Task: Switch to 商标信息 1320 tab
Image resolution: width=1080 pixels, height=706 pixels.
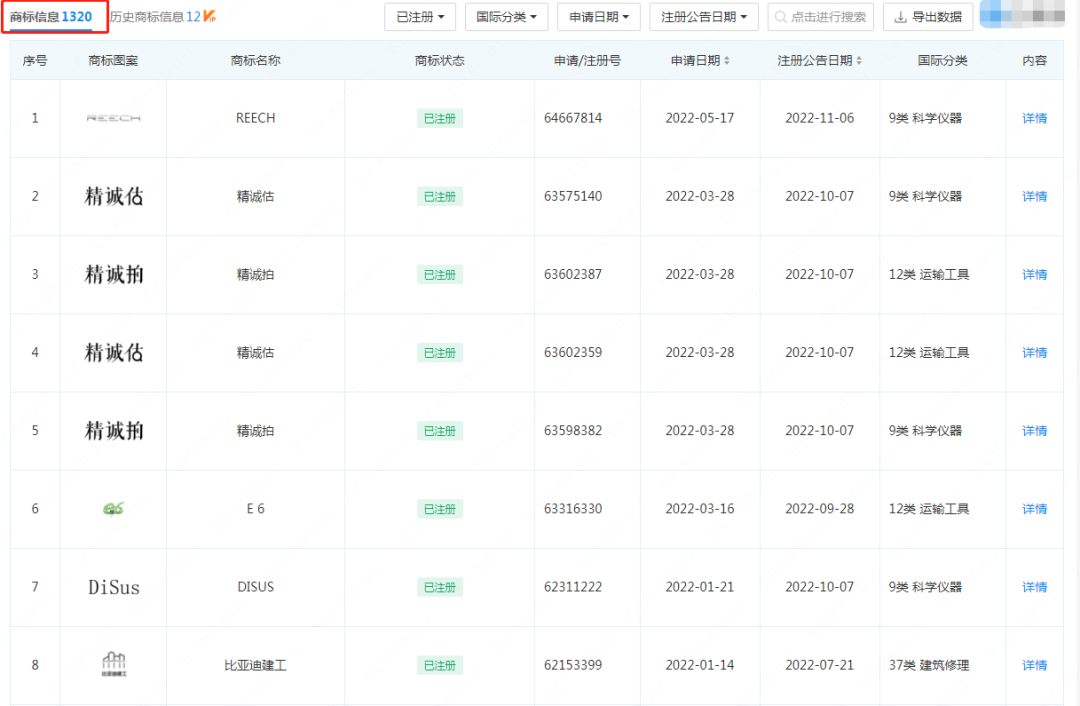Action: [51, 17]
